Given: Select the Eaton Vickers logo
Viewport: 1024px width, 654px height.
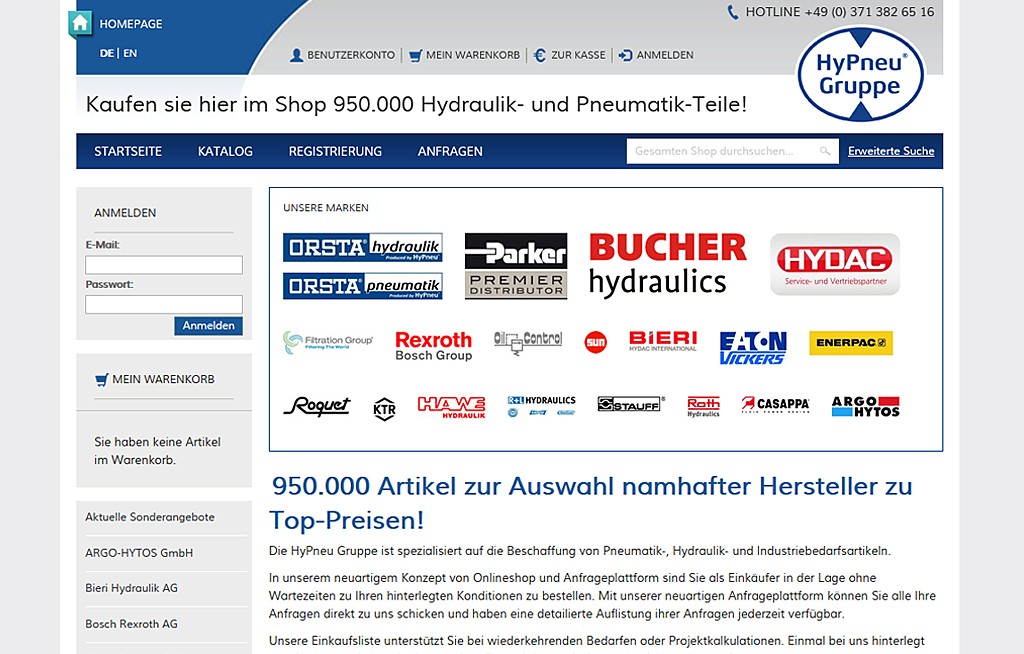Looking at the screenshot, I should point(753,346).
